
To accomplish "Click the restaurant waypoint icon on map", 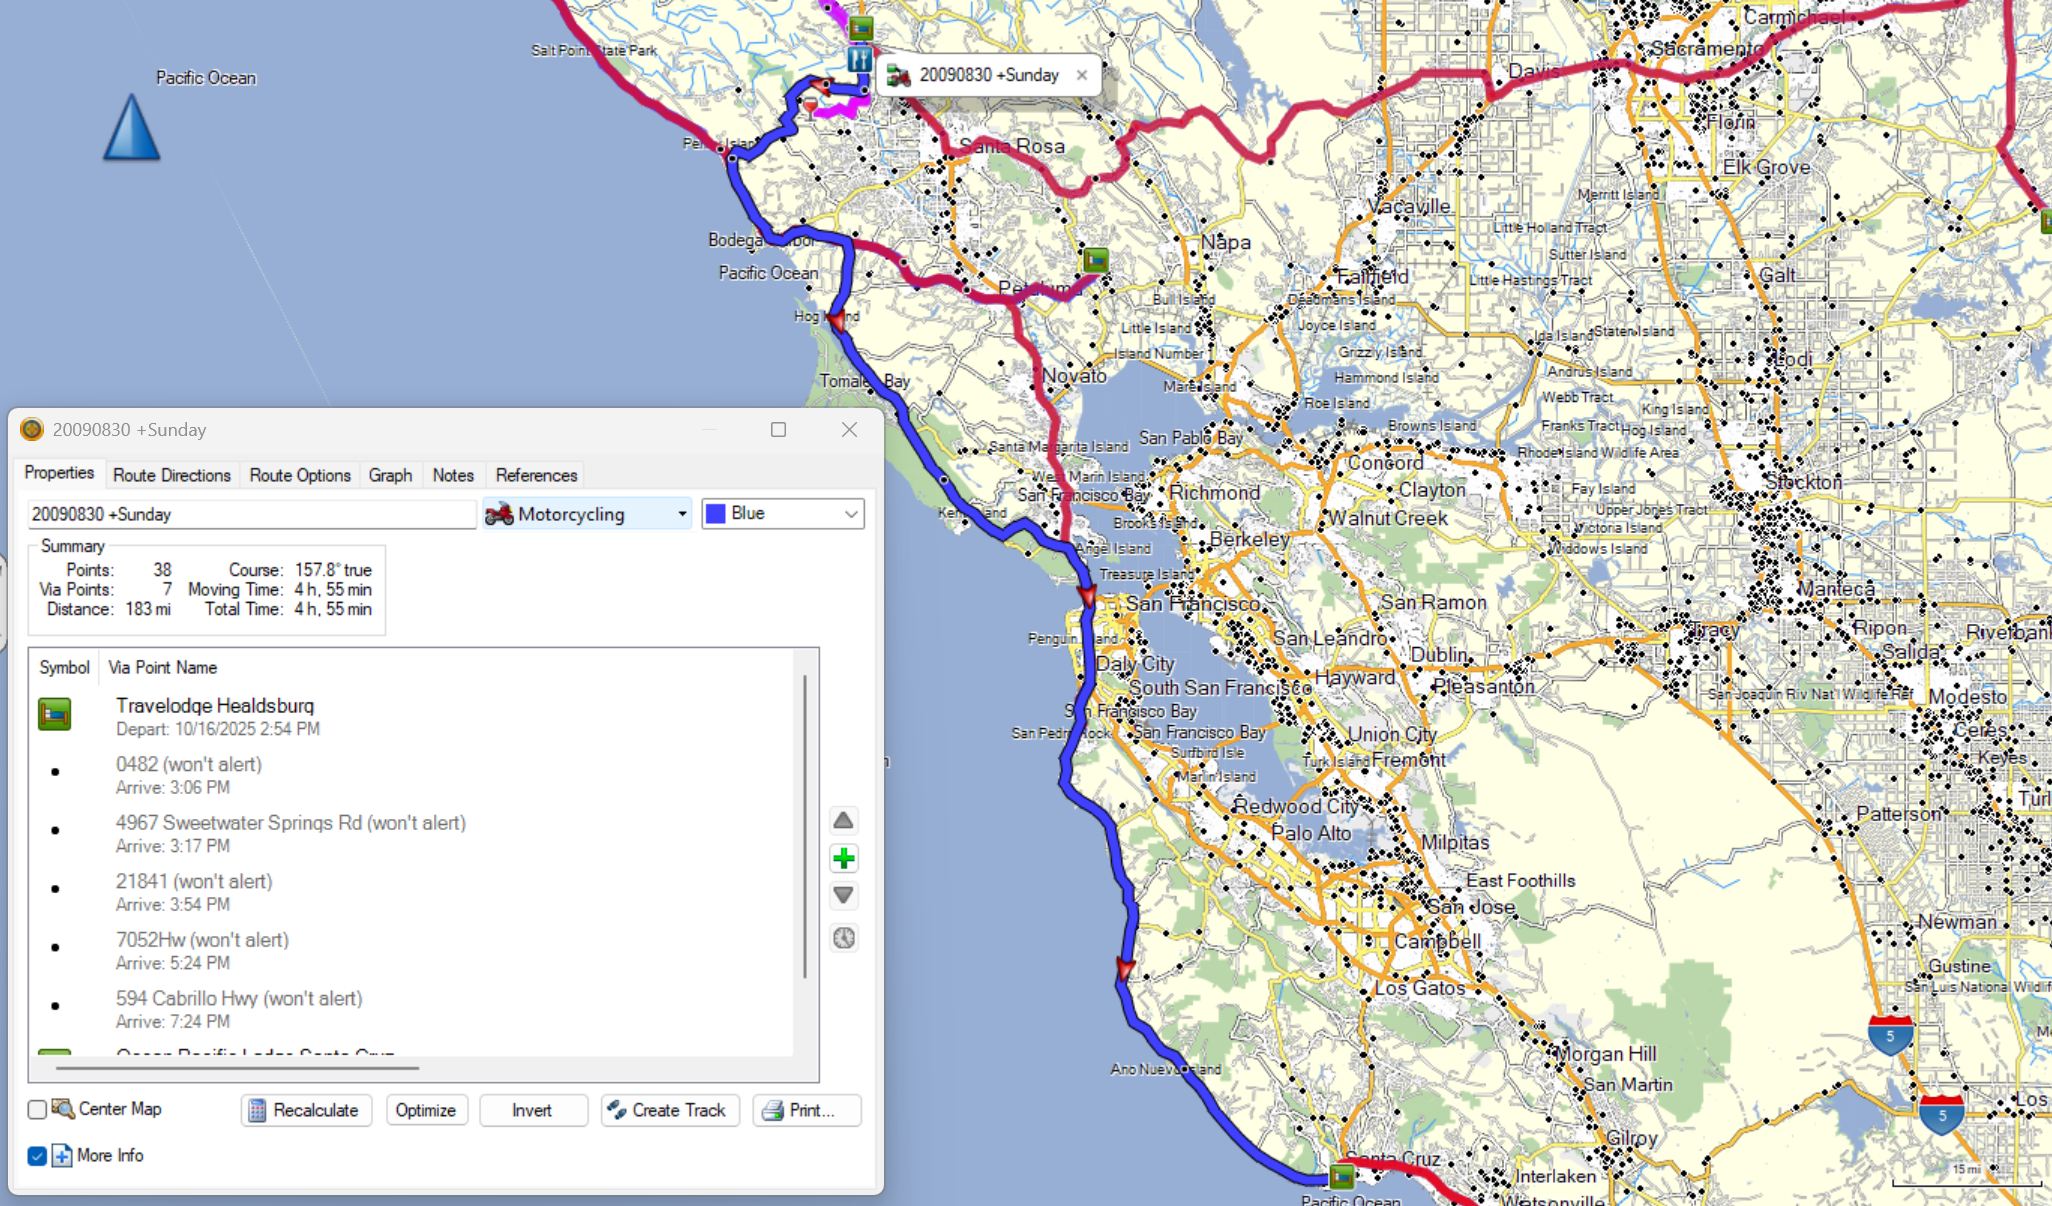I will coord(859,60).
